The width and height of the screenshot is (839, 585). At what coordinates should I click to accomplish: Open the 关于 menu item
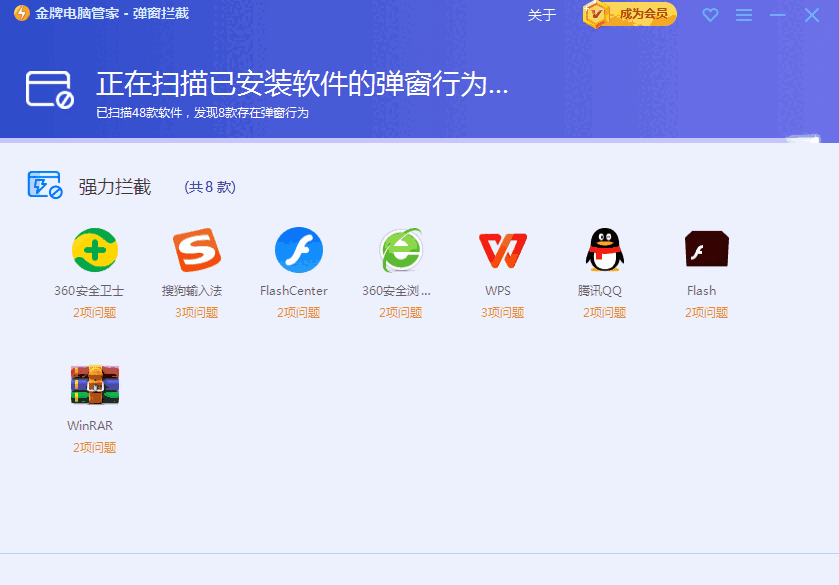(541, 15)
